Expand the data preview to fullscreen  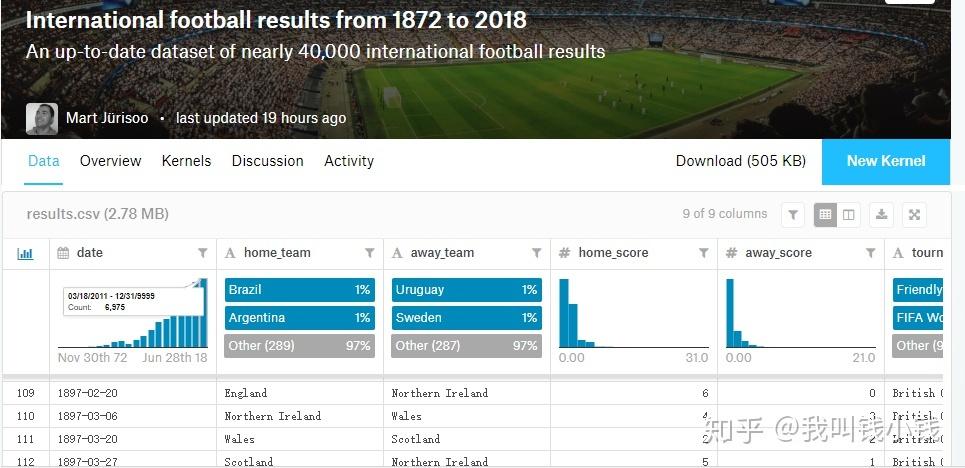(x=913, y=214)
